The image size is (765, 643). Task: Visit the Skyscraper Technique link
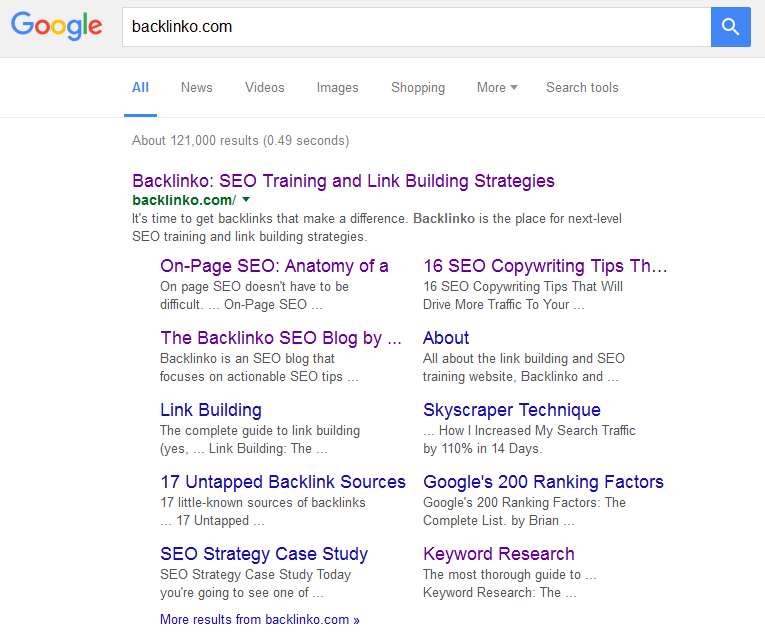click(x=512, y=410)
